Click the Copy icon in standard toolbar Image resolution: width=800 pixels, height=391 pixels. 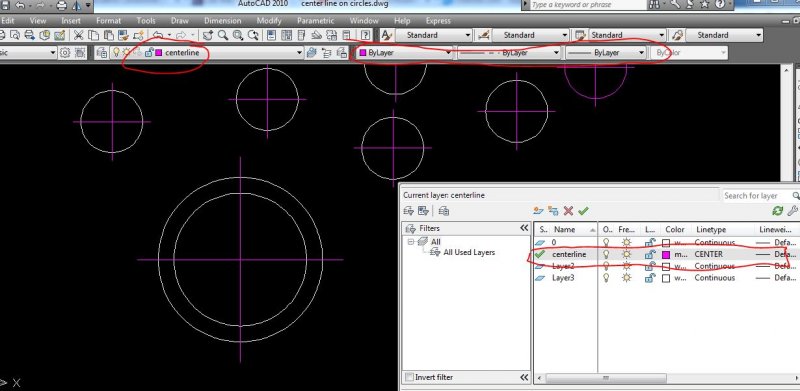(x=93, y=35)
